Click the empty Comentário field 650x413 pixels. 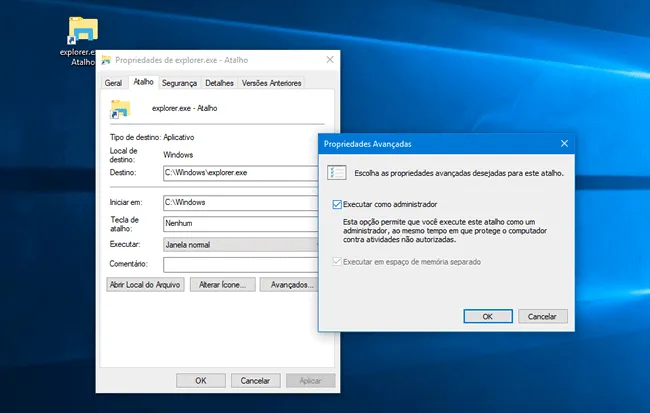coord(240,264)
